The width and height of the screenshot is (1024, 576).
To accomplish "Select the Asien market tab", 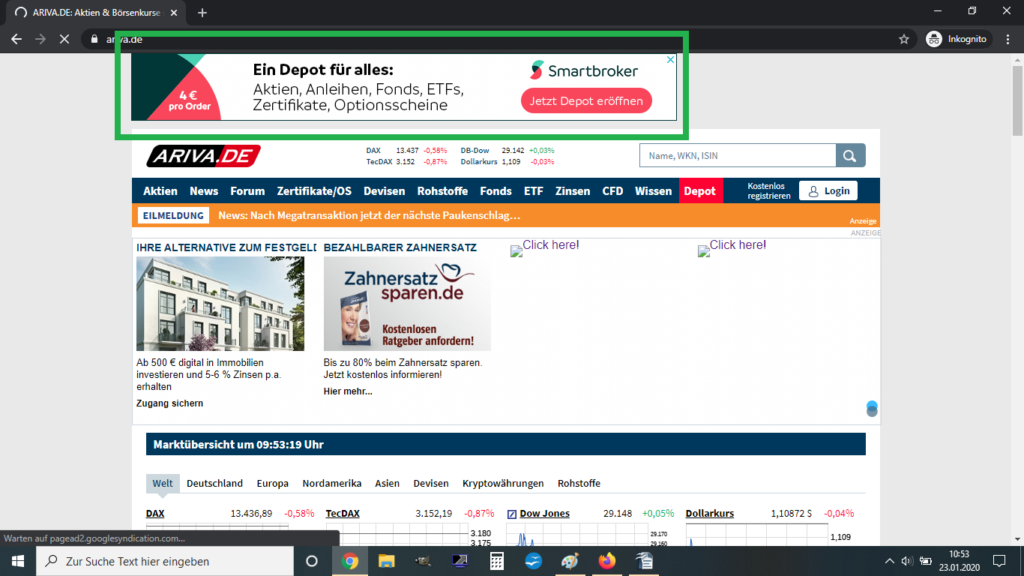I will (387, 483).
